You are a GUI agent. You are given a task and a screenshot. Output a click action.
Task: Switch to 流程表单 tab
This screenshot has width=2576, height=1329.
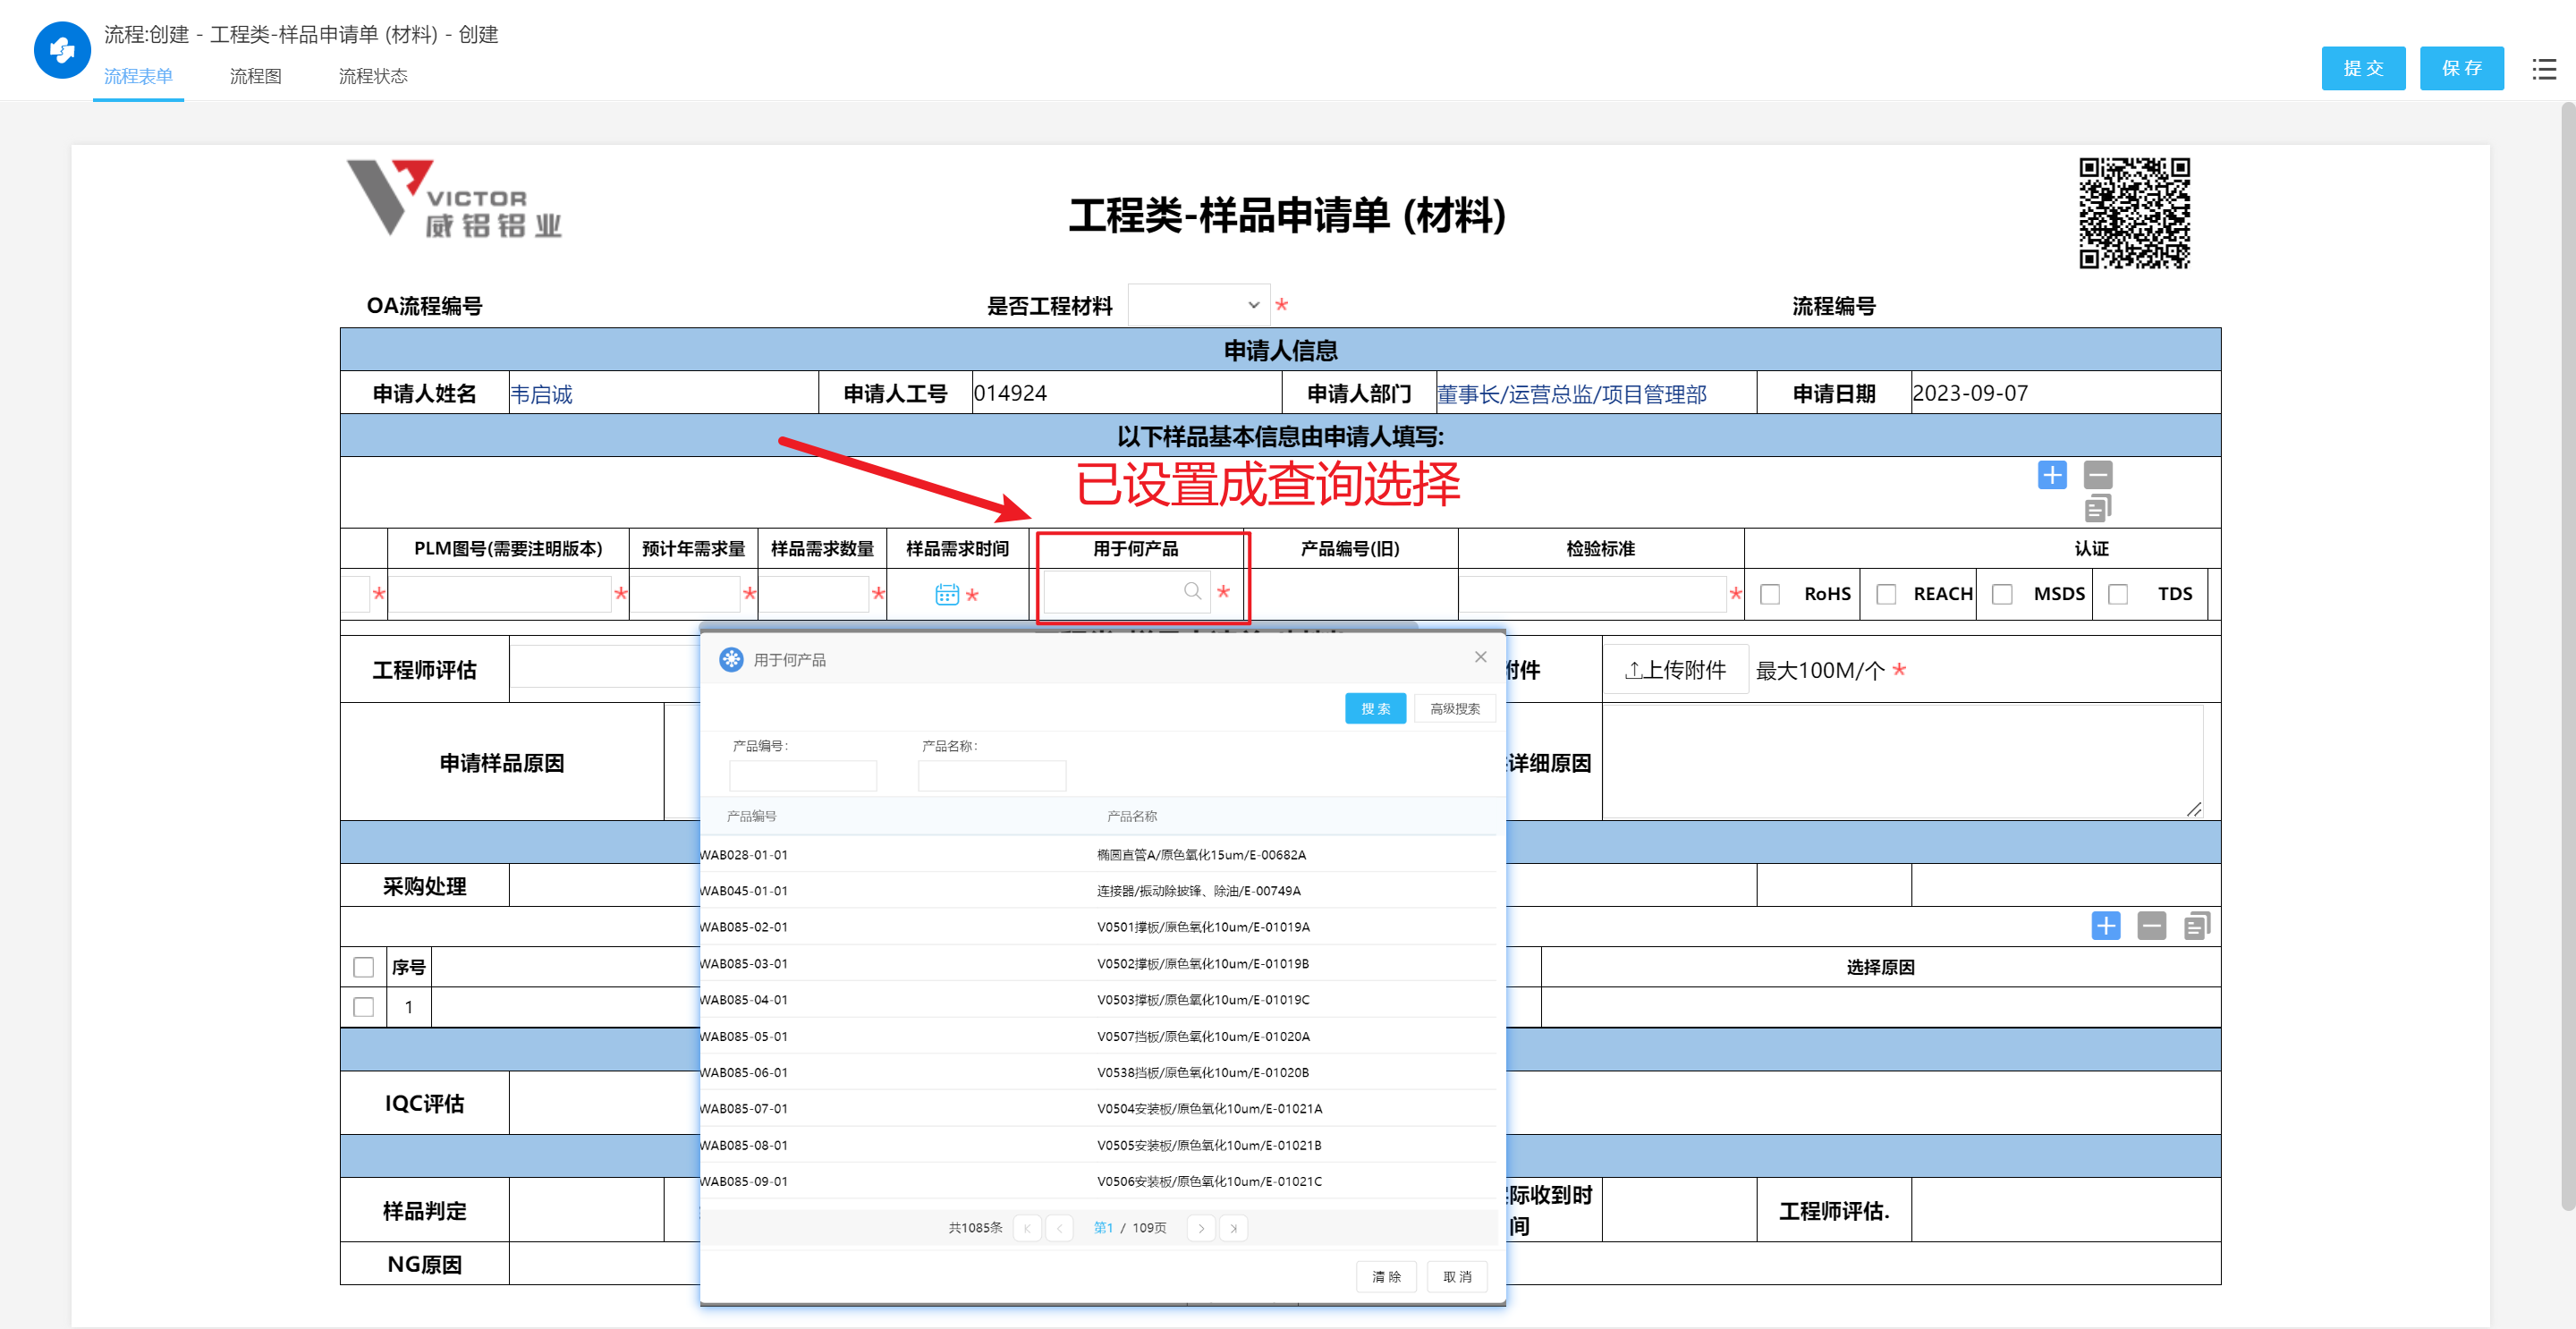(x=138, y=76)
